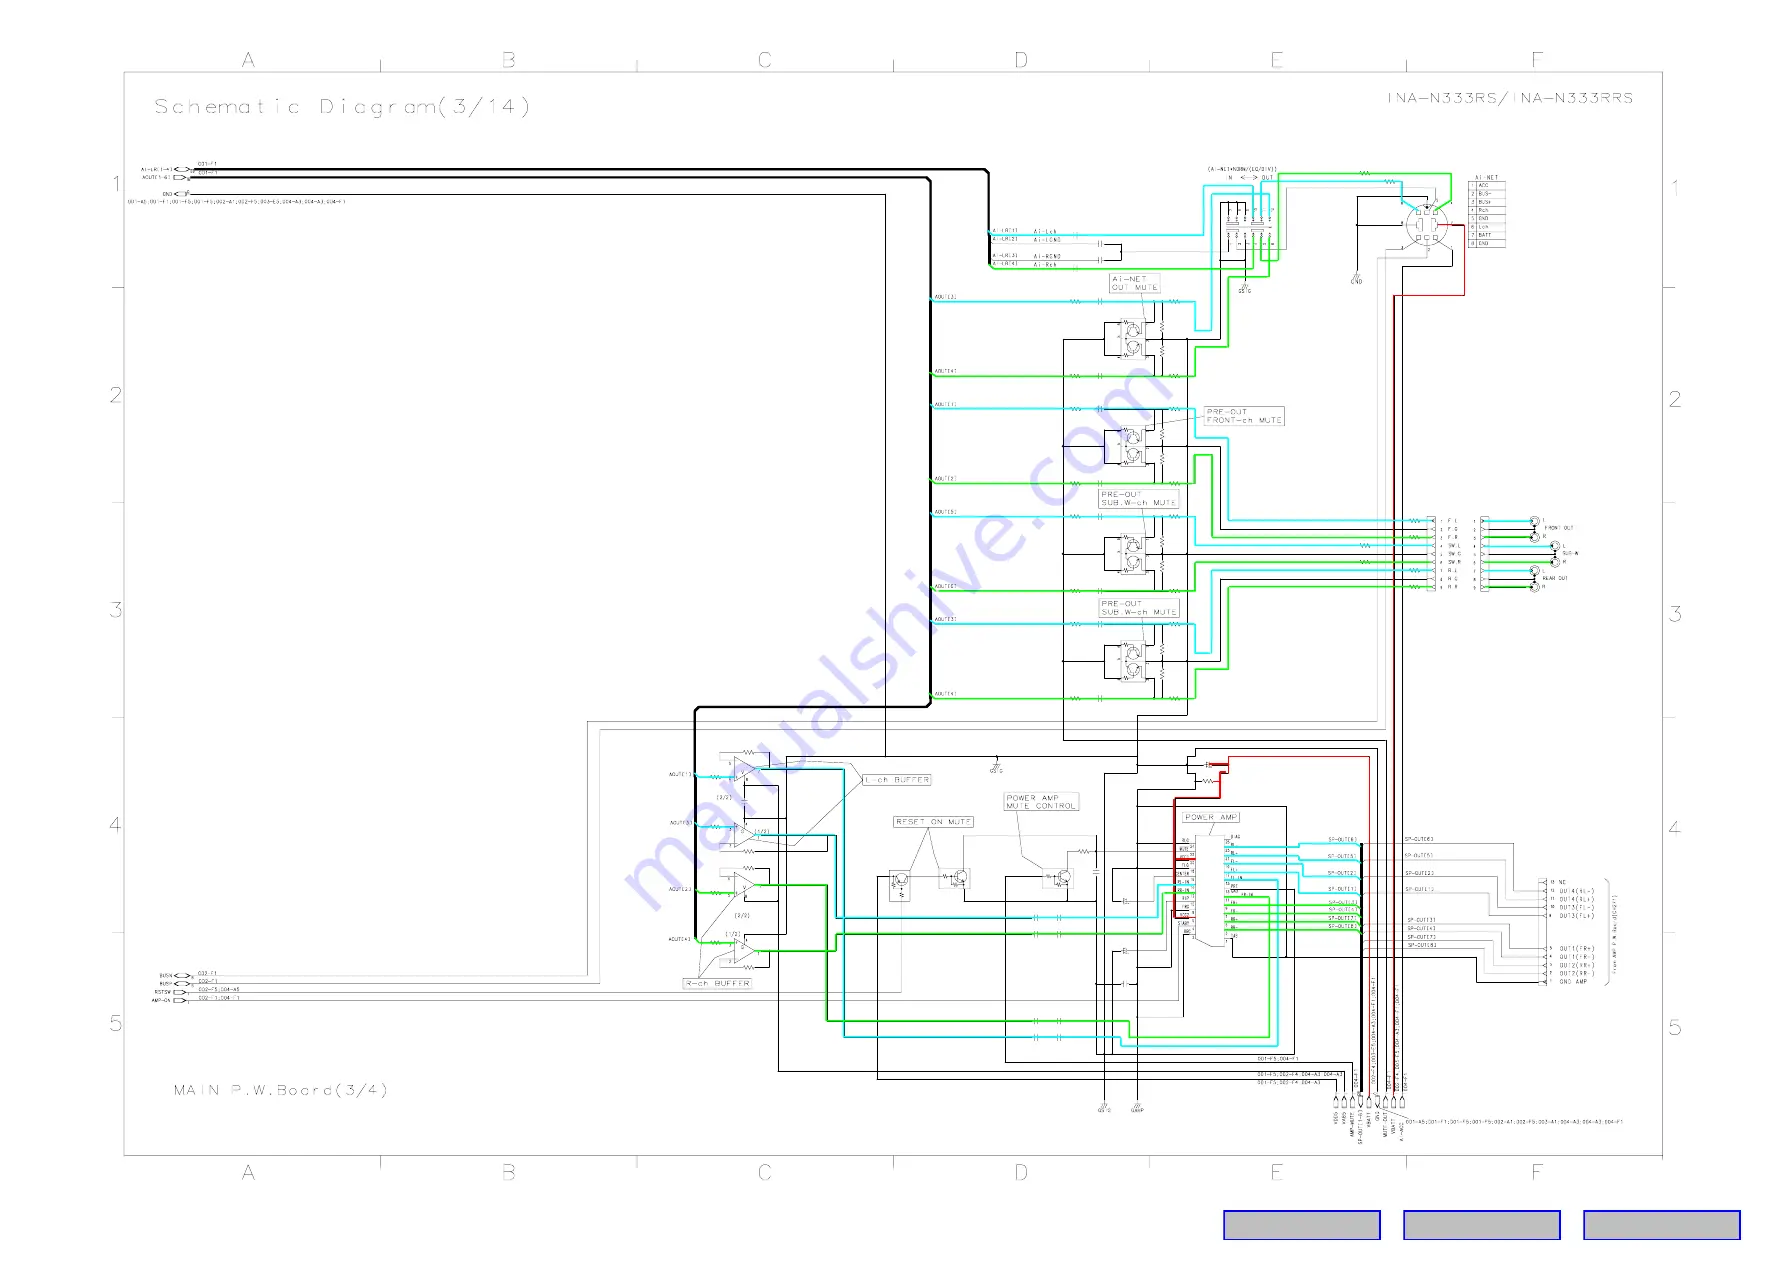Click the circular Ai-NET DIN connector symbol
Viewport: 1786px width, 1263px height.
pyautogui.click(x=1426, y=226)
